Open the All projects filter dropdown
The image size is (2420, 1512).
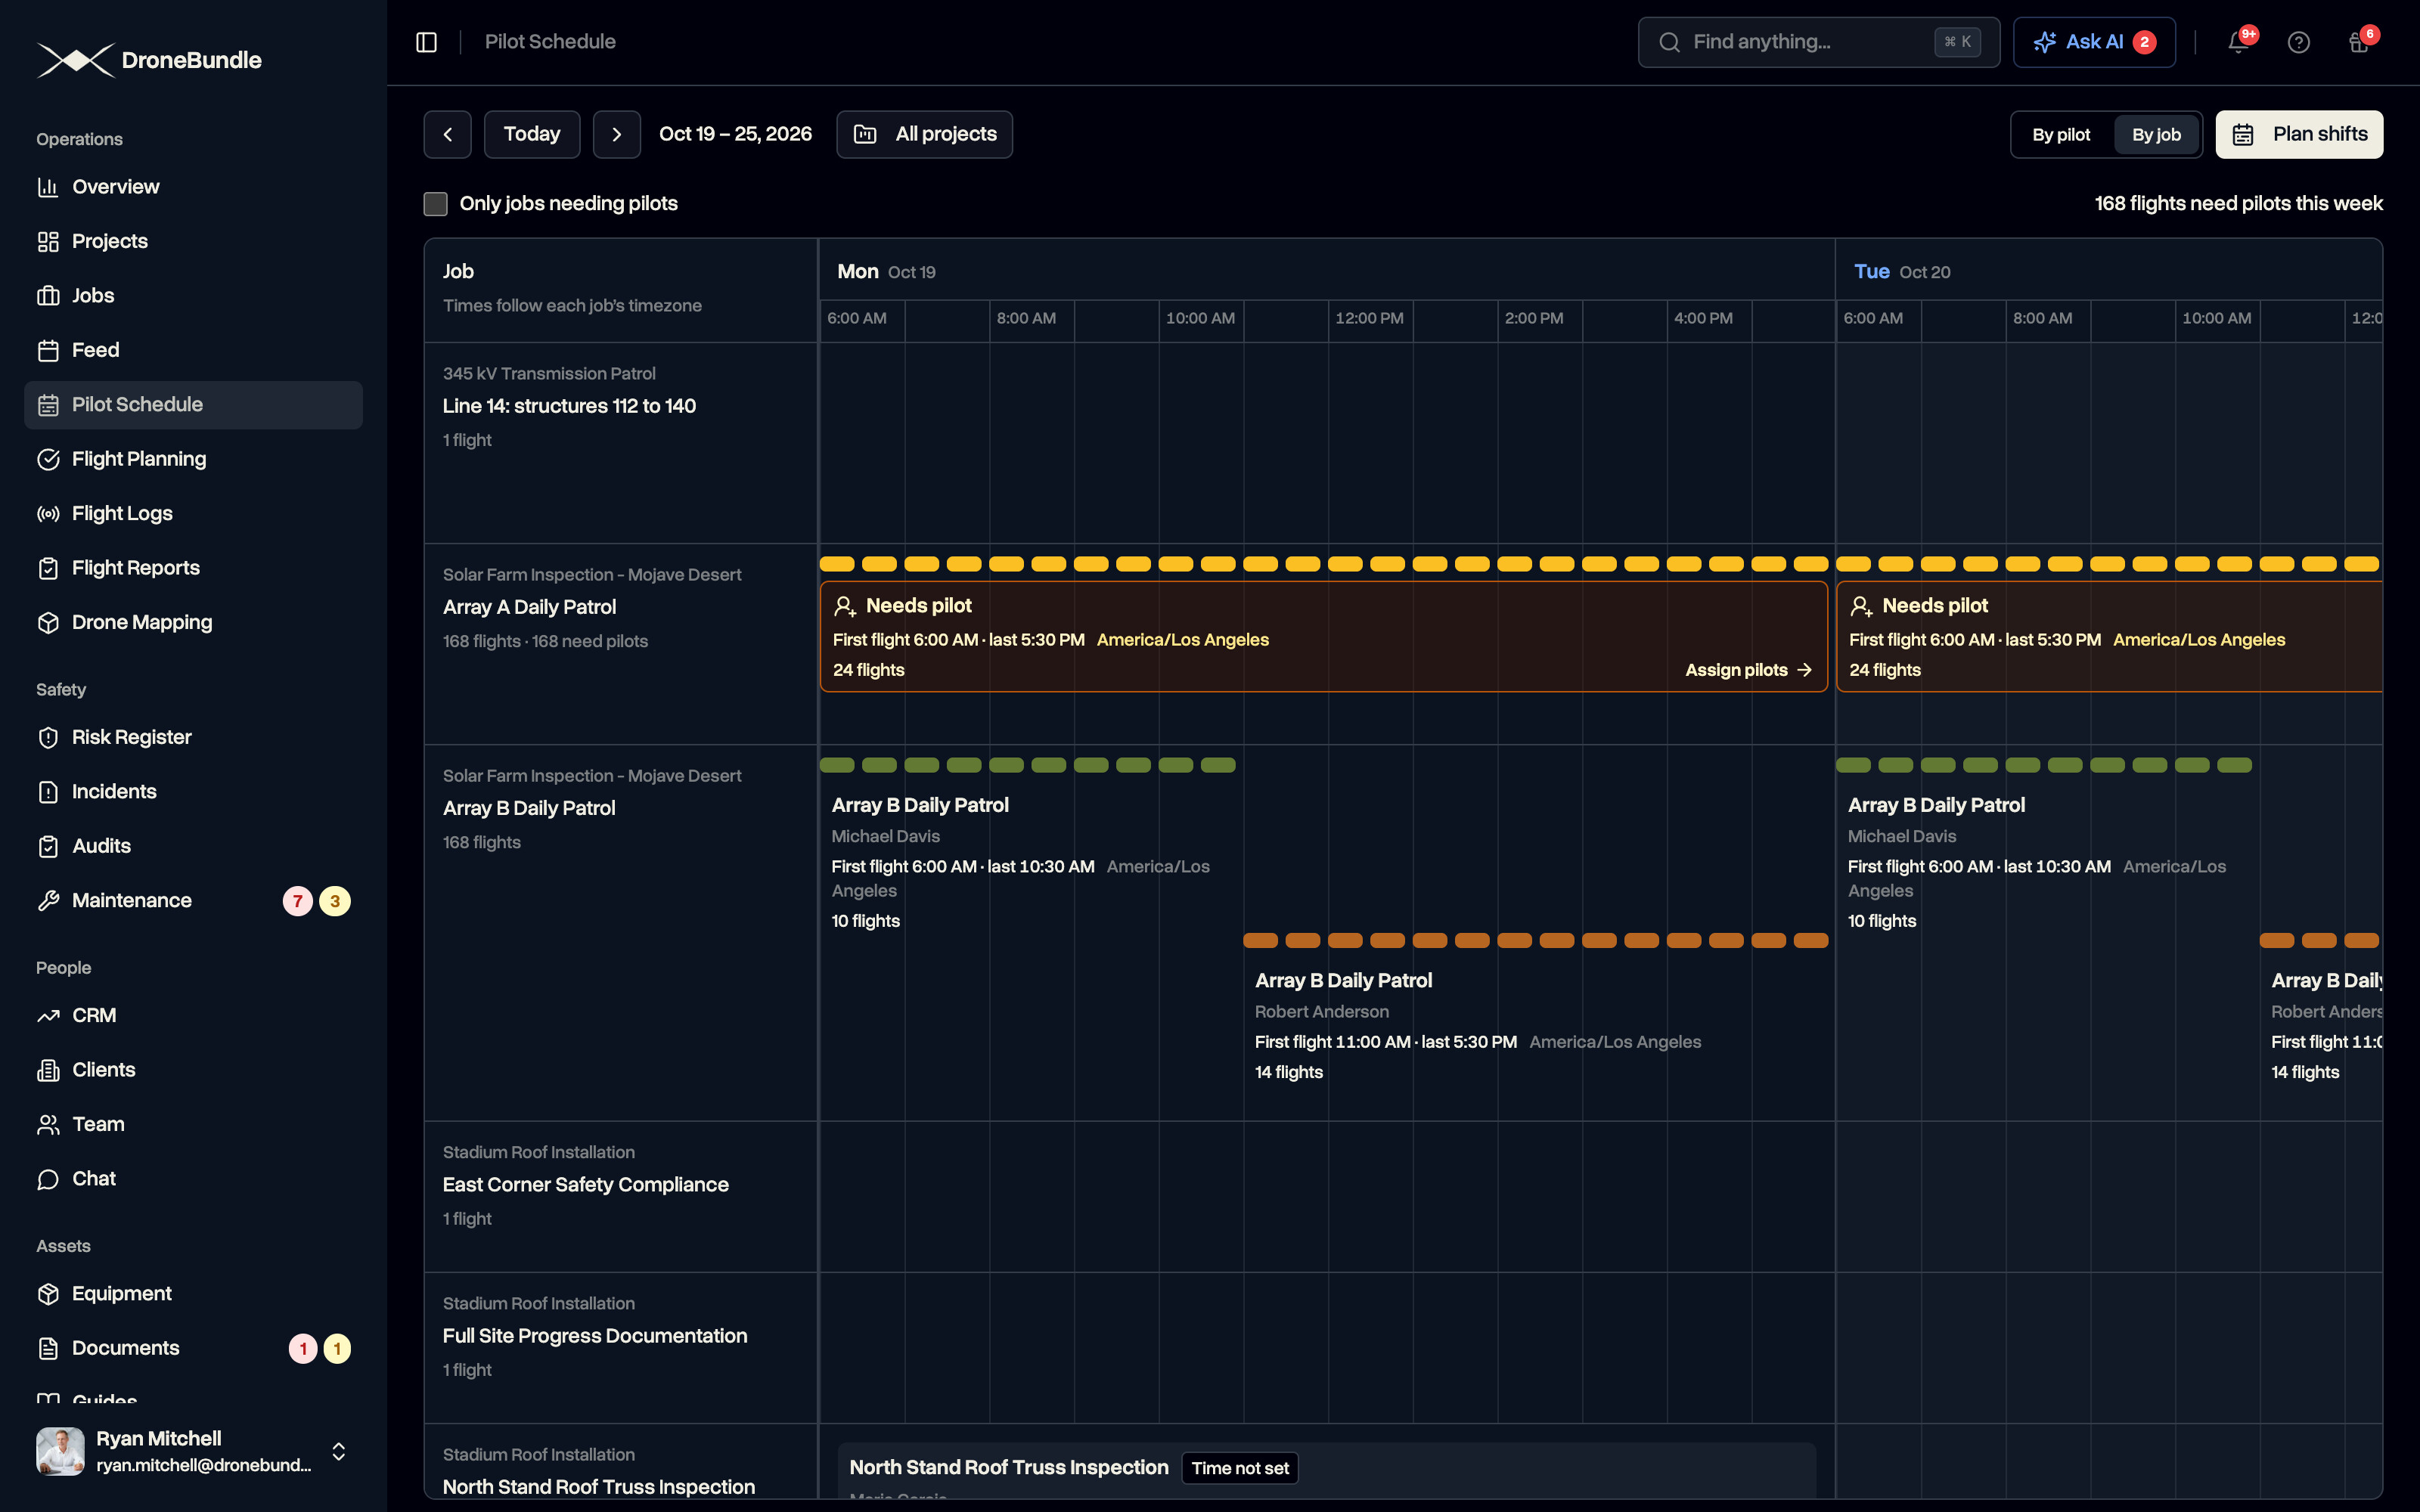pos(924,134)
